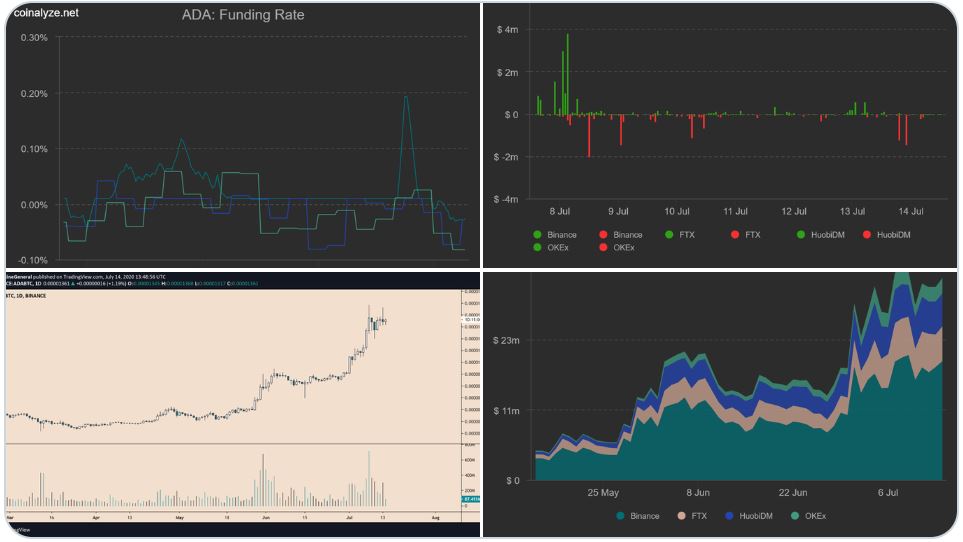Click the 'BTC, 1D, BINANCE' chart label

pos(26,296)
